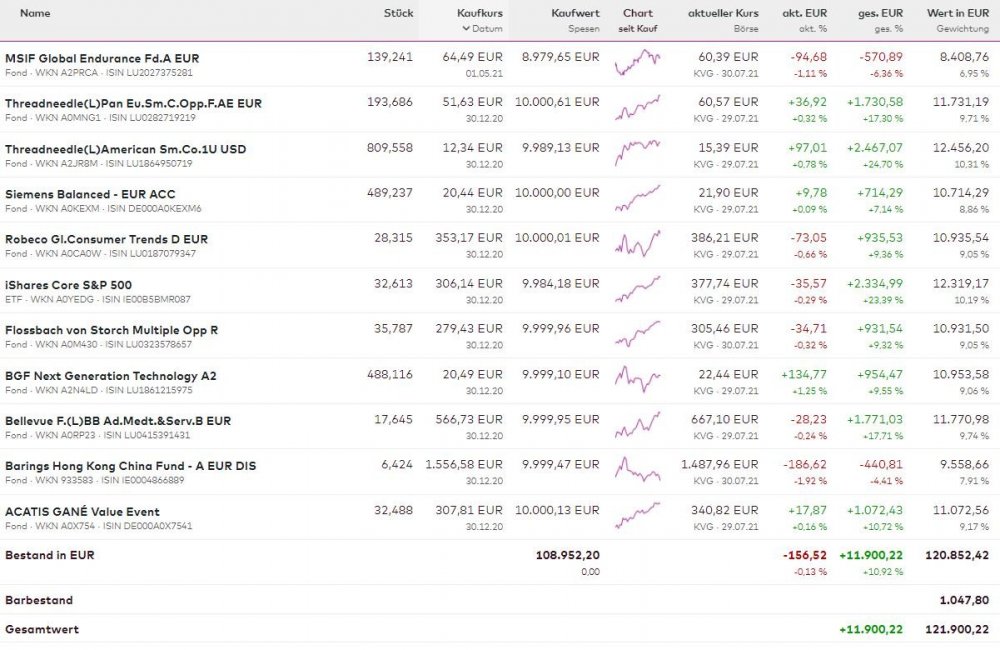Click the BGF Next Generation Technology mini chart
The width and height of the screenshot is (1000, 650).
(637, 380)
